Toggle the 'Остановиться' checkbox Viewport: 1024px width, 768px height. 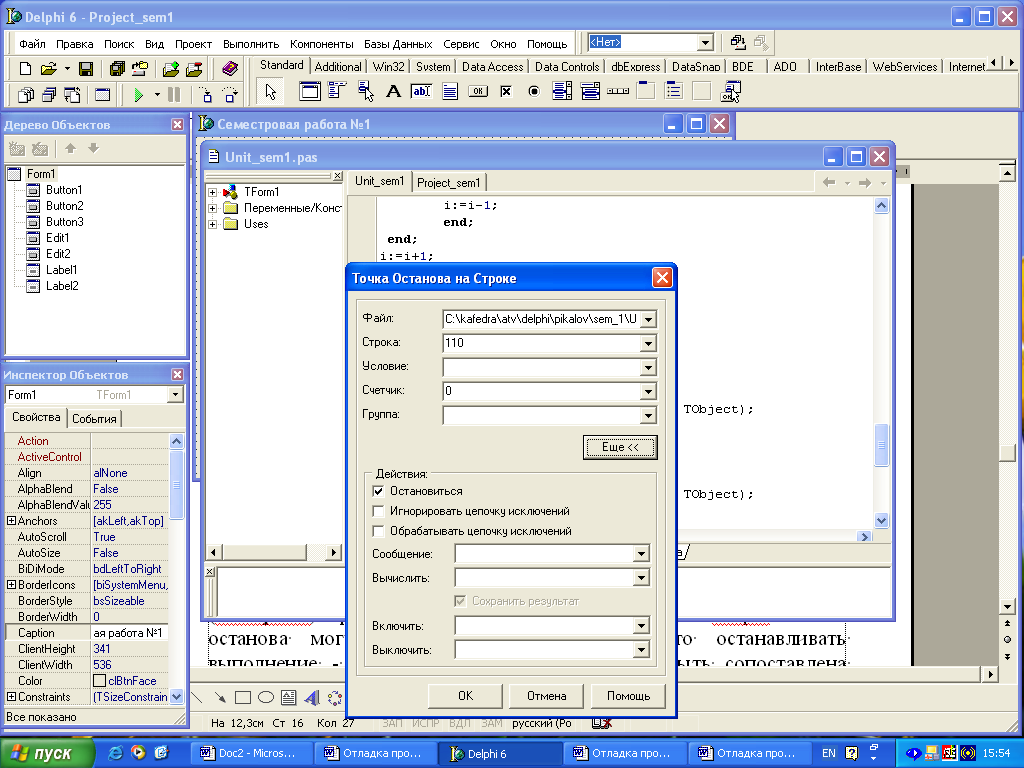378,491
